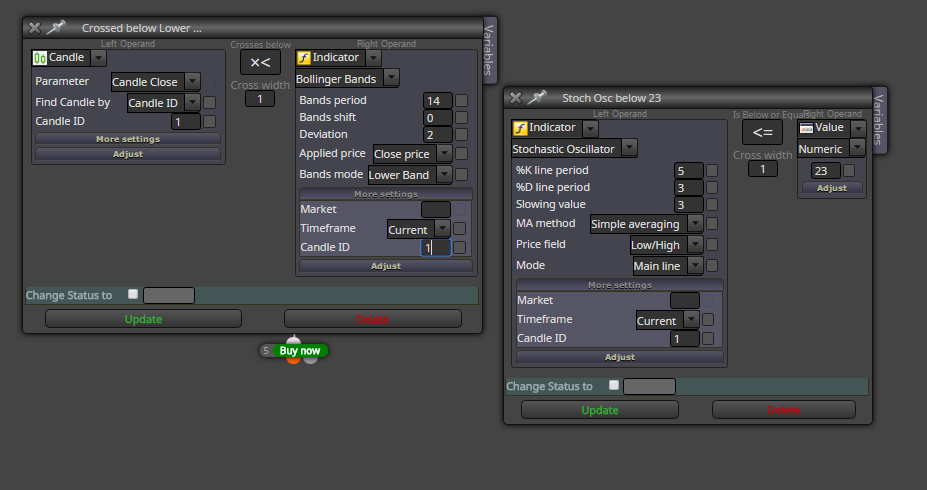Open Stochastic Timeframe Current dropdown
The width and height of the screenshot is (927, 490).
click(691, 320)
